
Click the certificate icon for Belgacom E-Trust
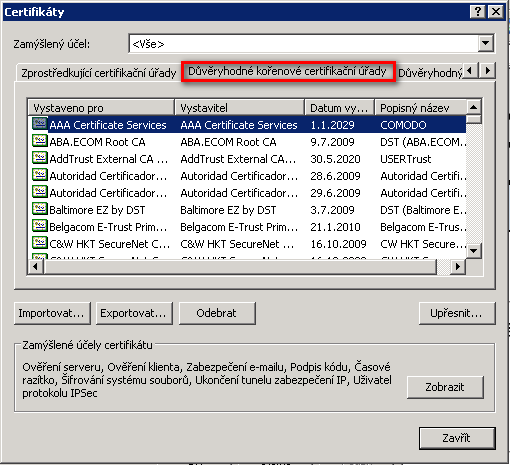point(40,226)
